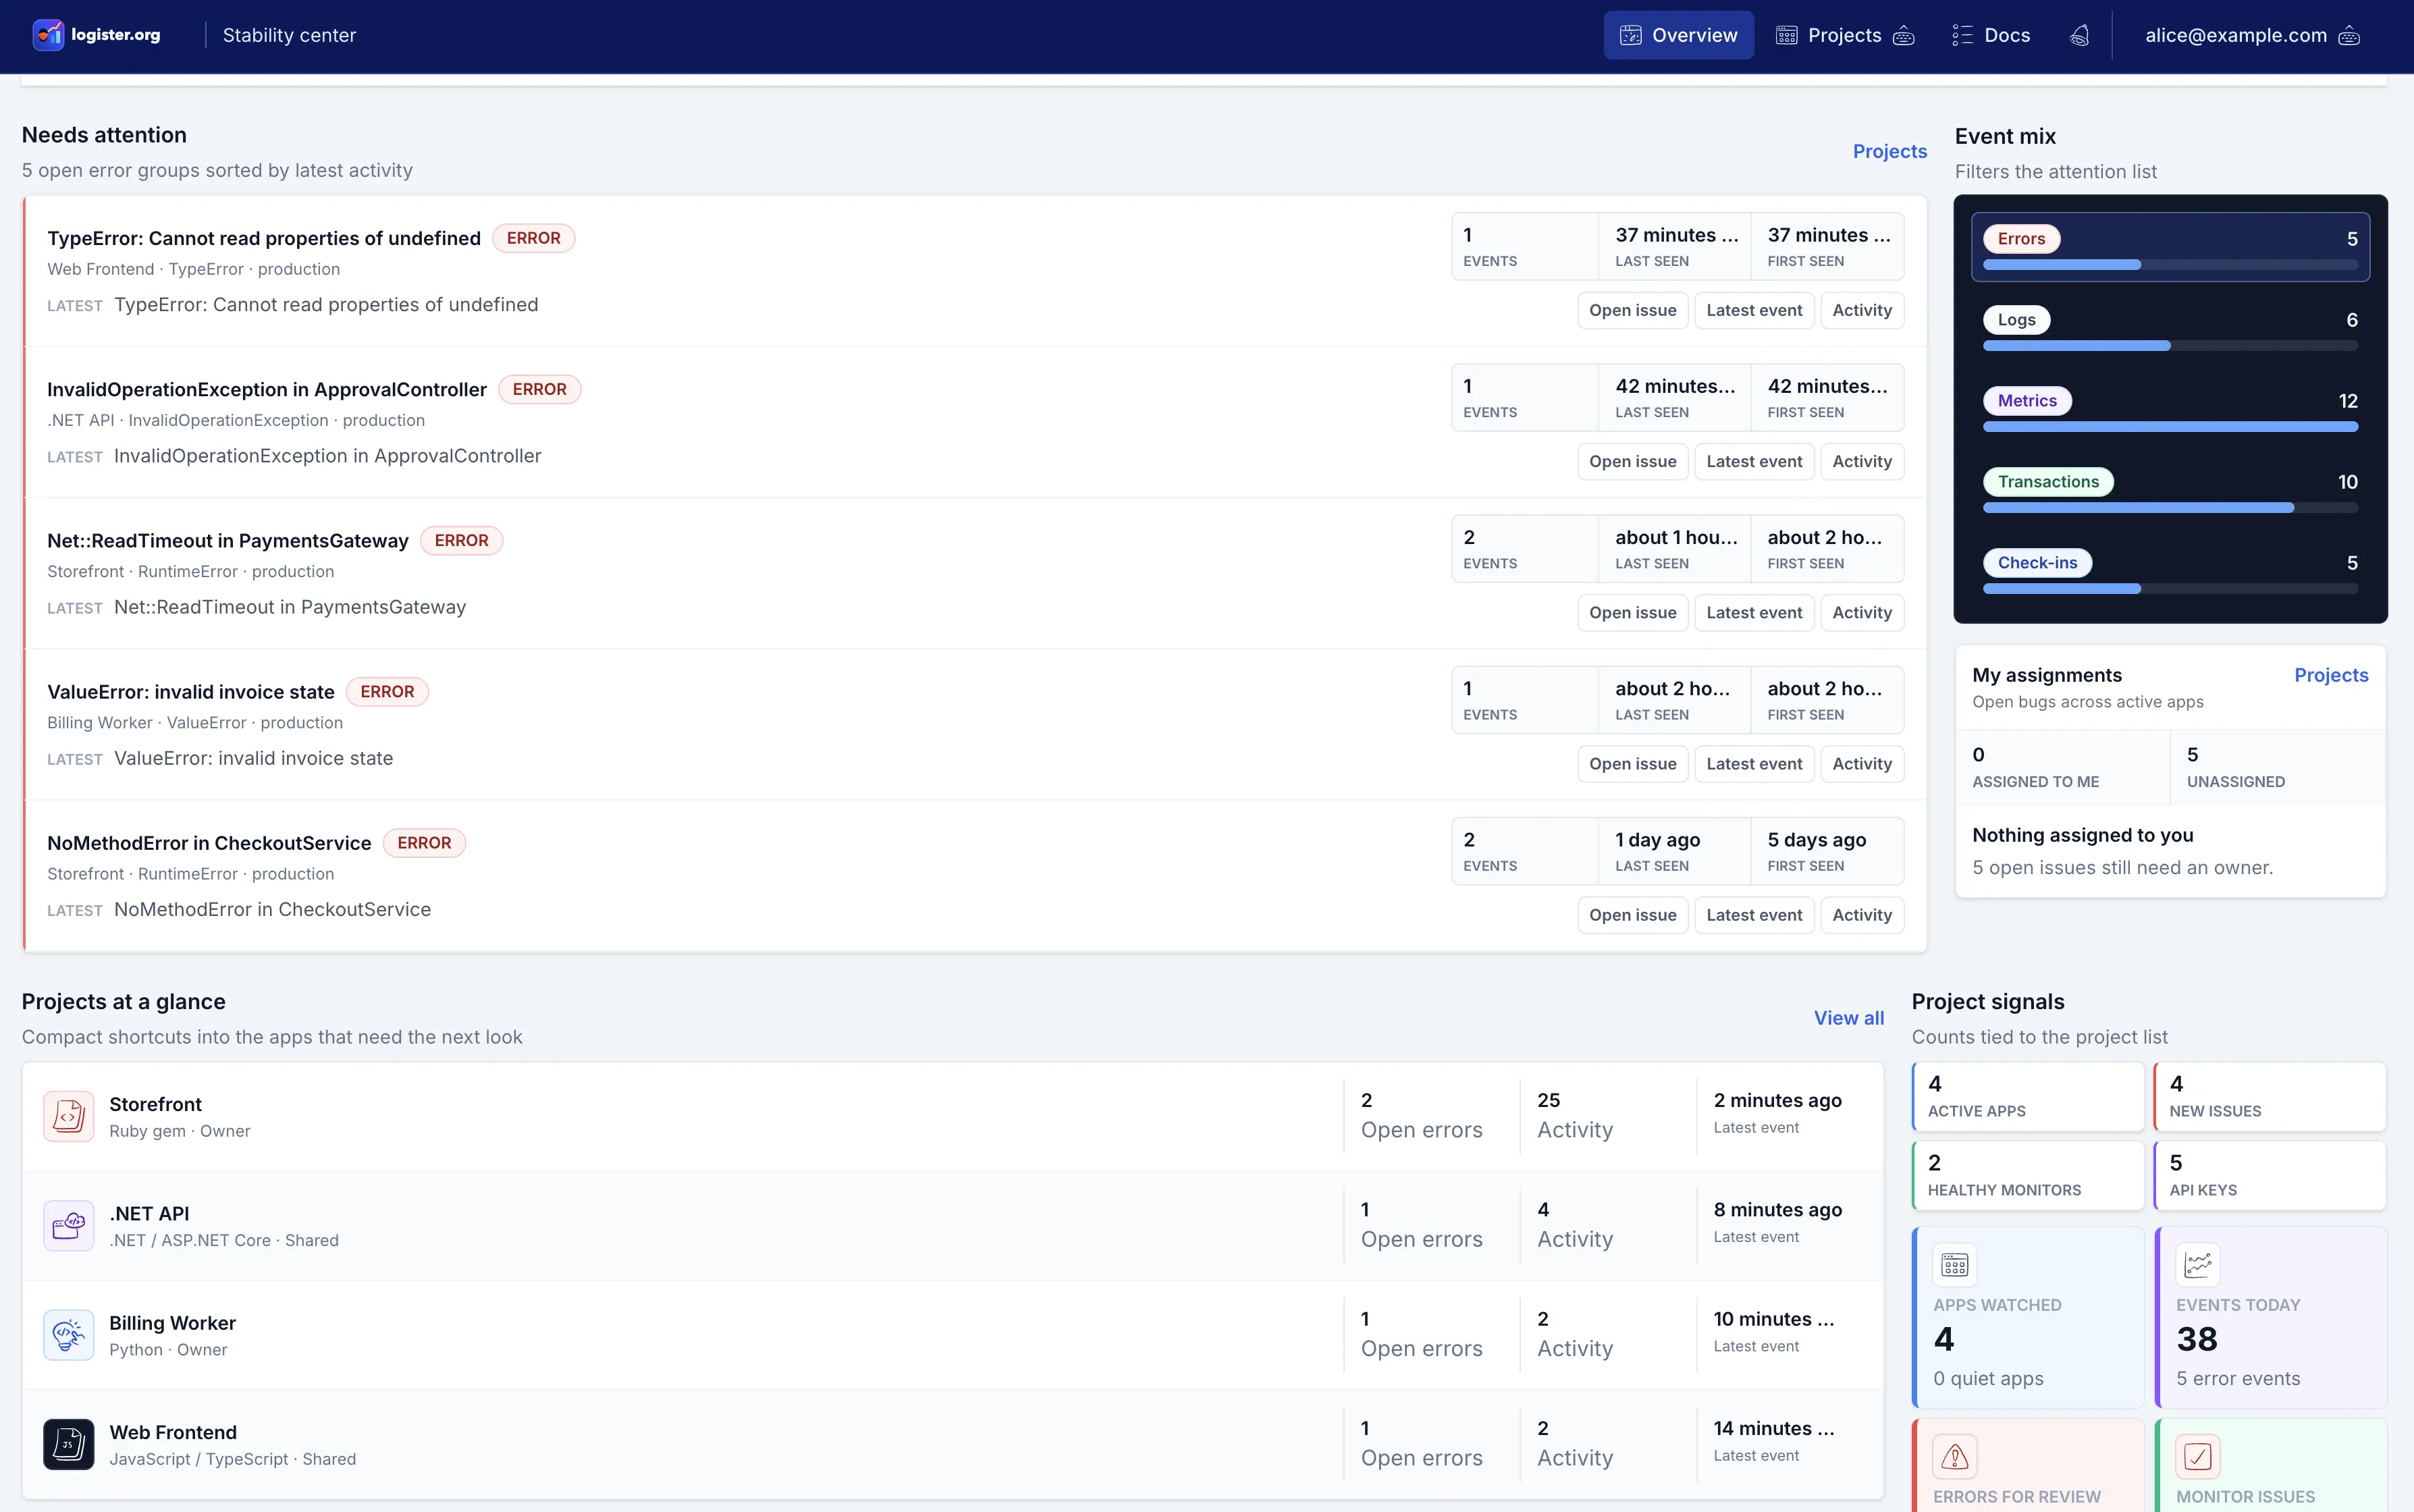The image size is (2414, 1512).
Task: Filter attention list by Errors
Action: click(2170, 247)
